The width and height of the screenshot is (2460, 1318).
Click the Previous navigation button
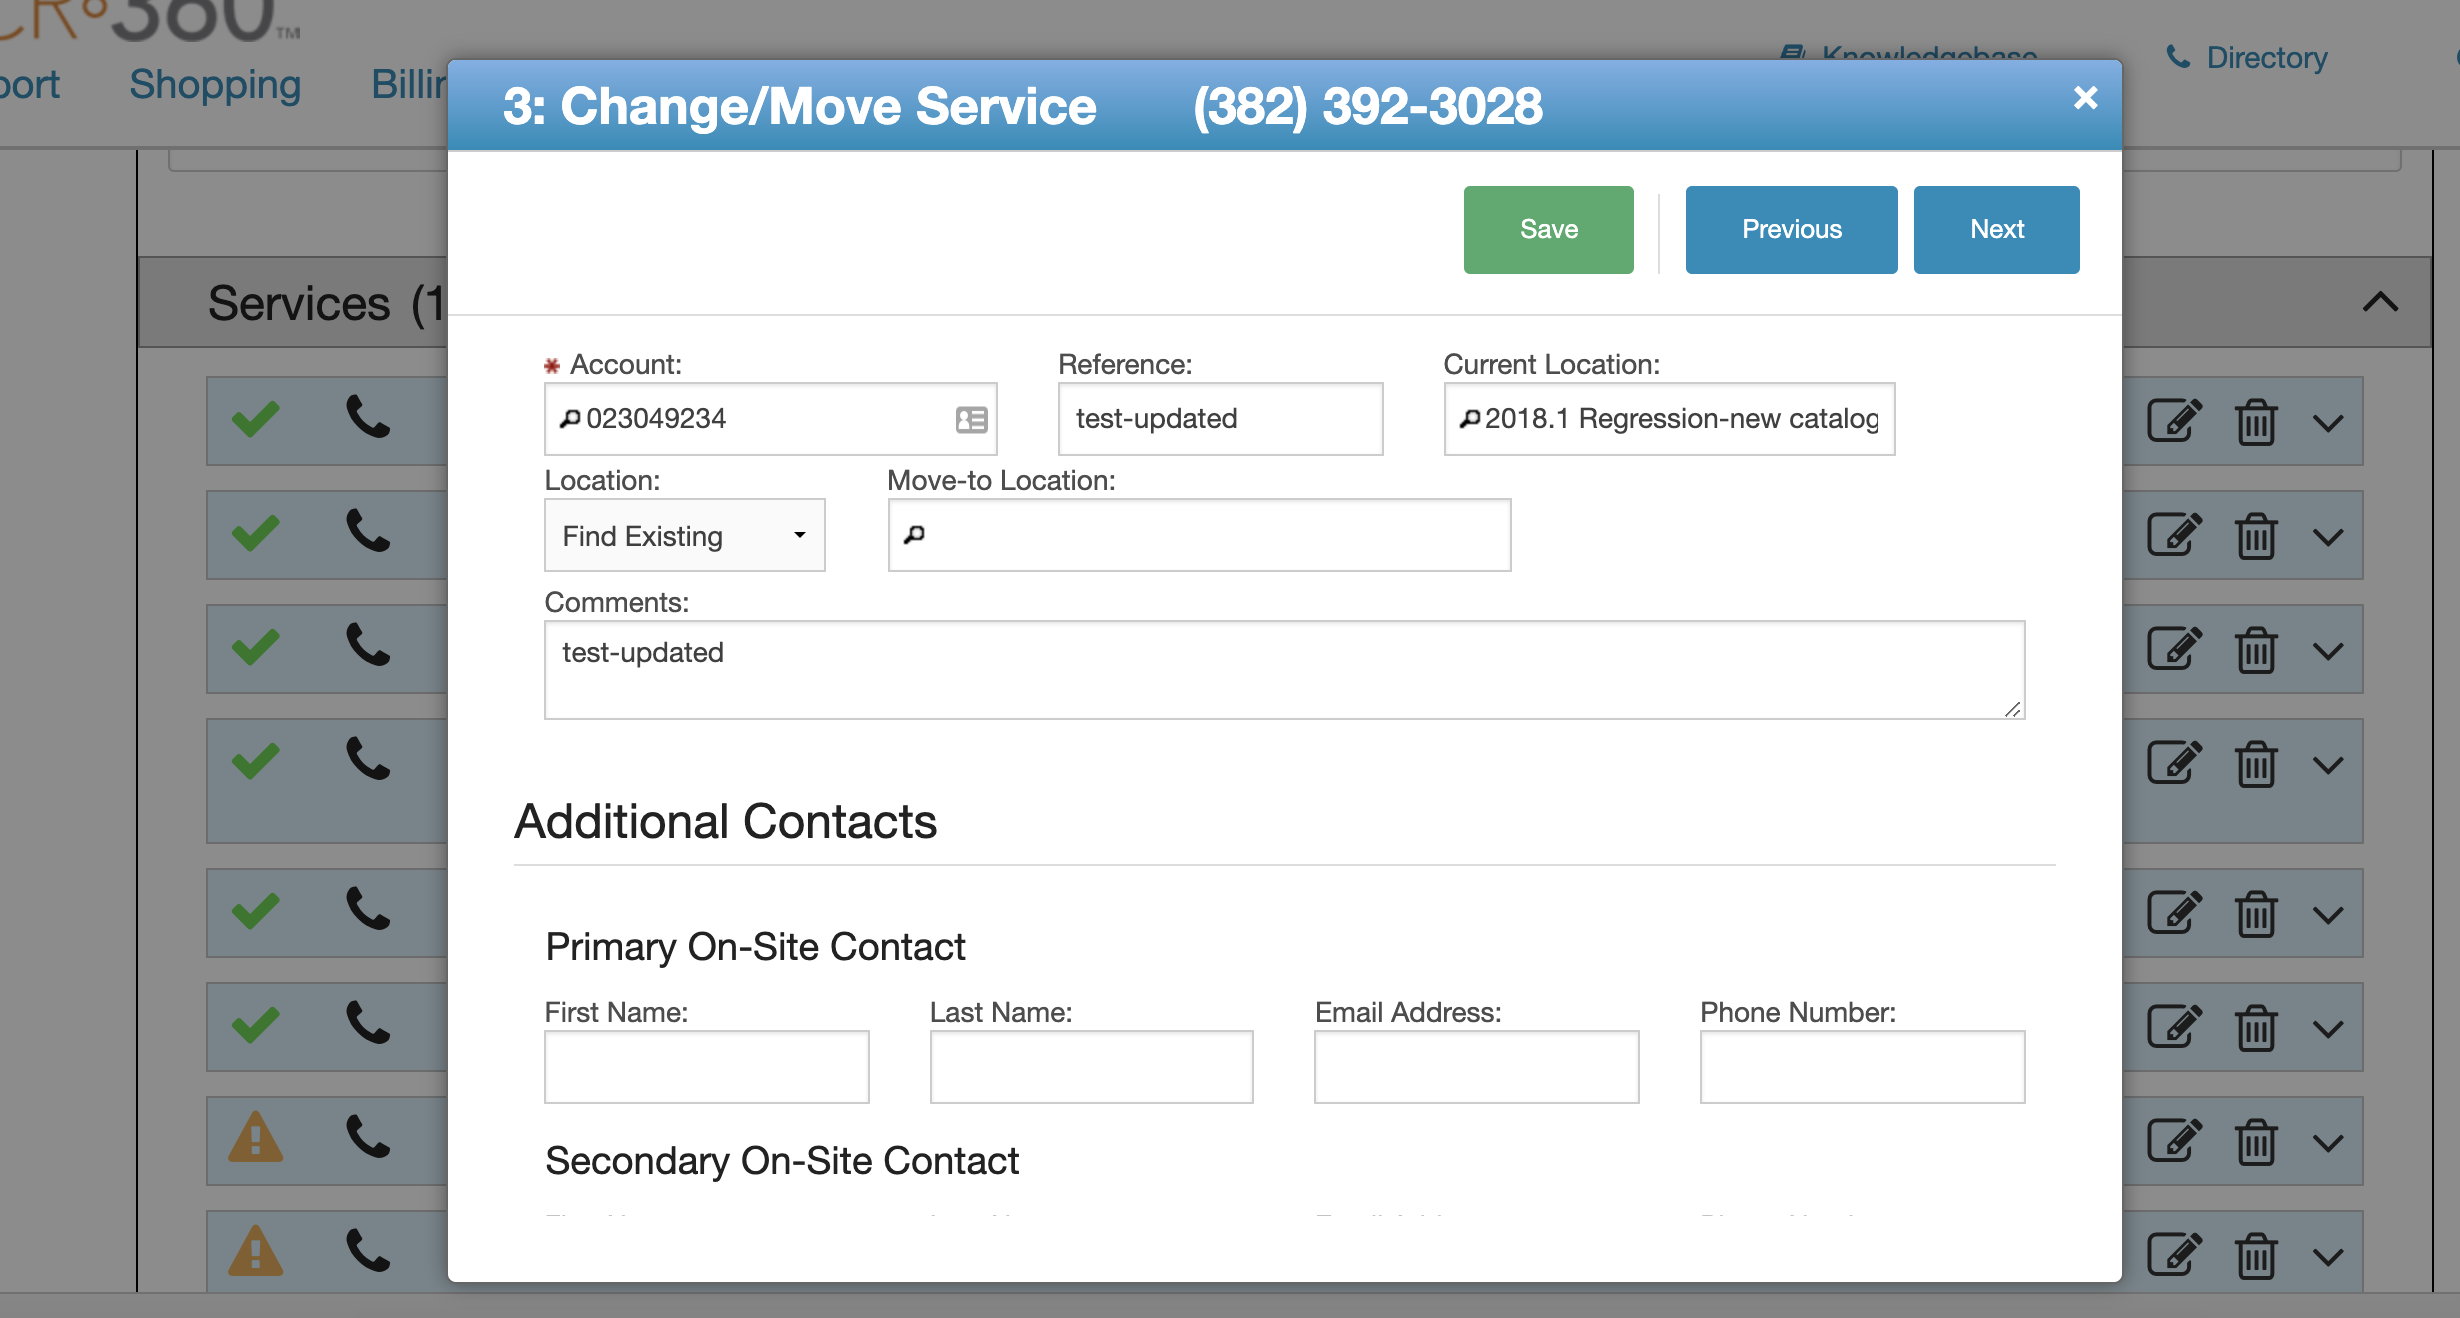(x=1791, y=229)
